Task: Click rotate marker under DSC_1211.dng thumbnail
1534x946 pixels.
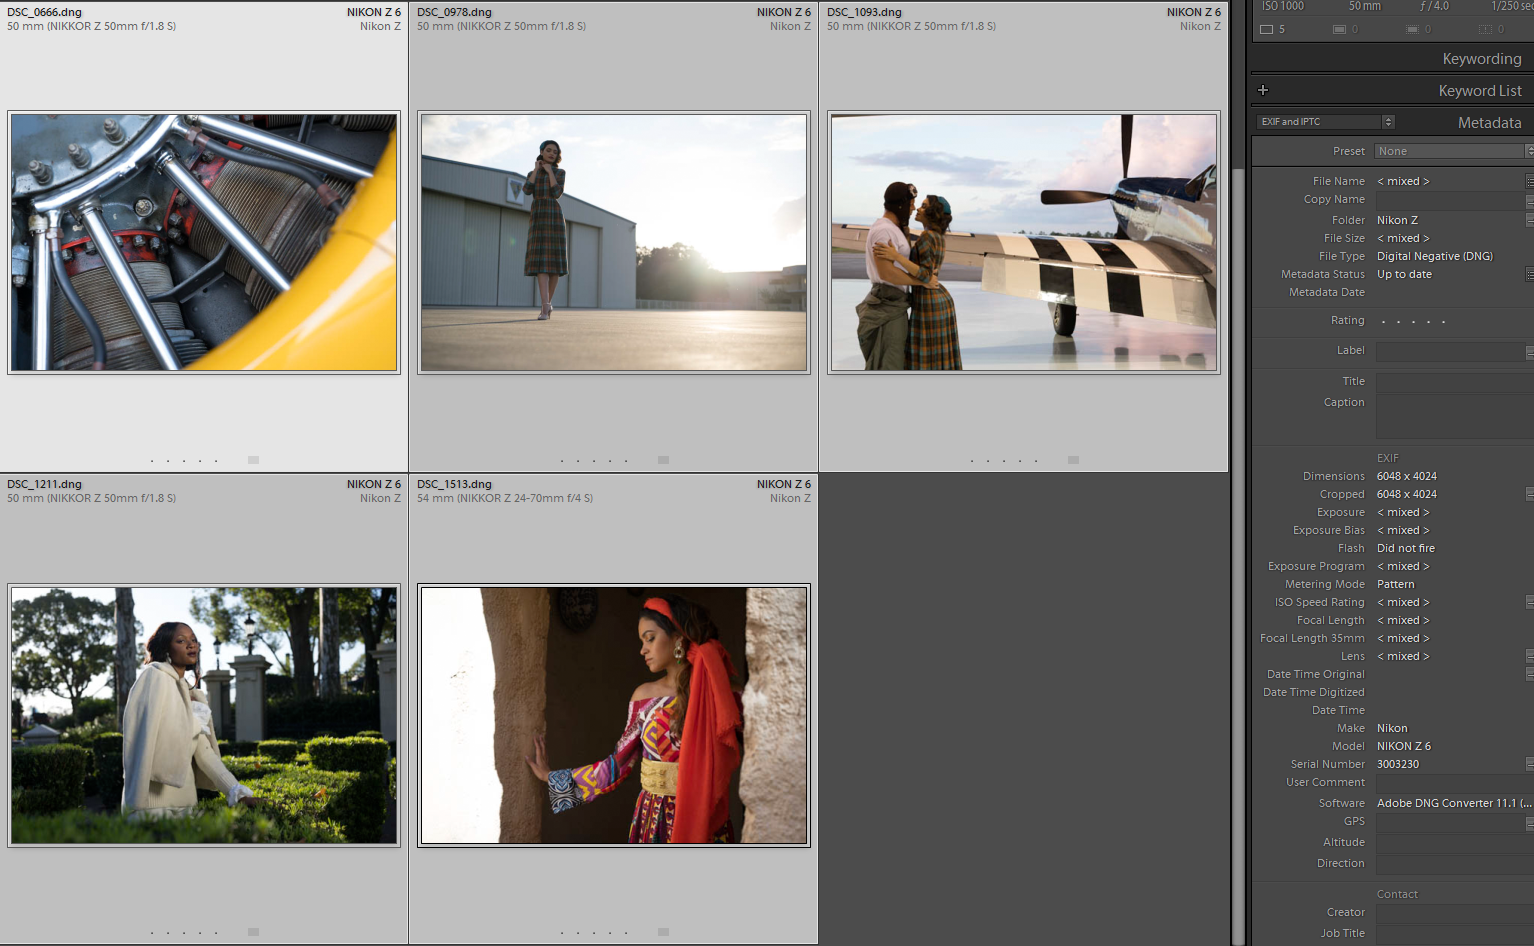Action: [253, 932]
